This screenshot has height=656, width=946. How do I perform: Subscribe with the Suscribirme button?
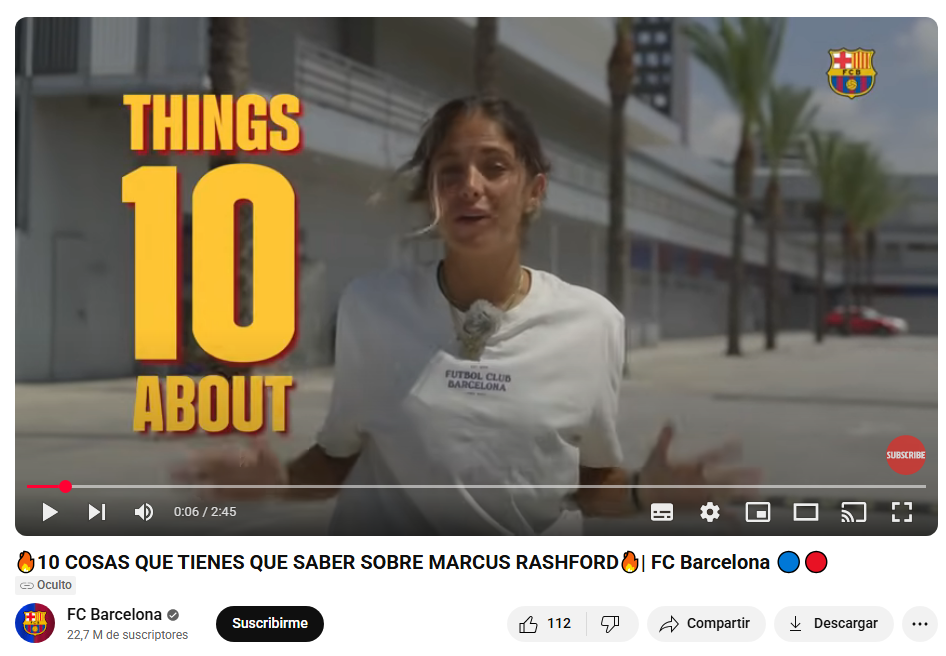pos(270,624)
